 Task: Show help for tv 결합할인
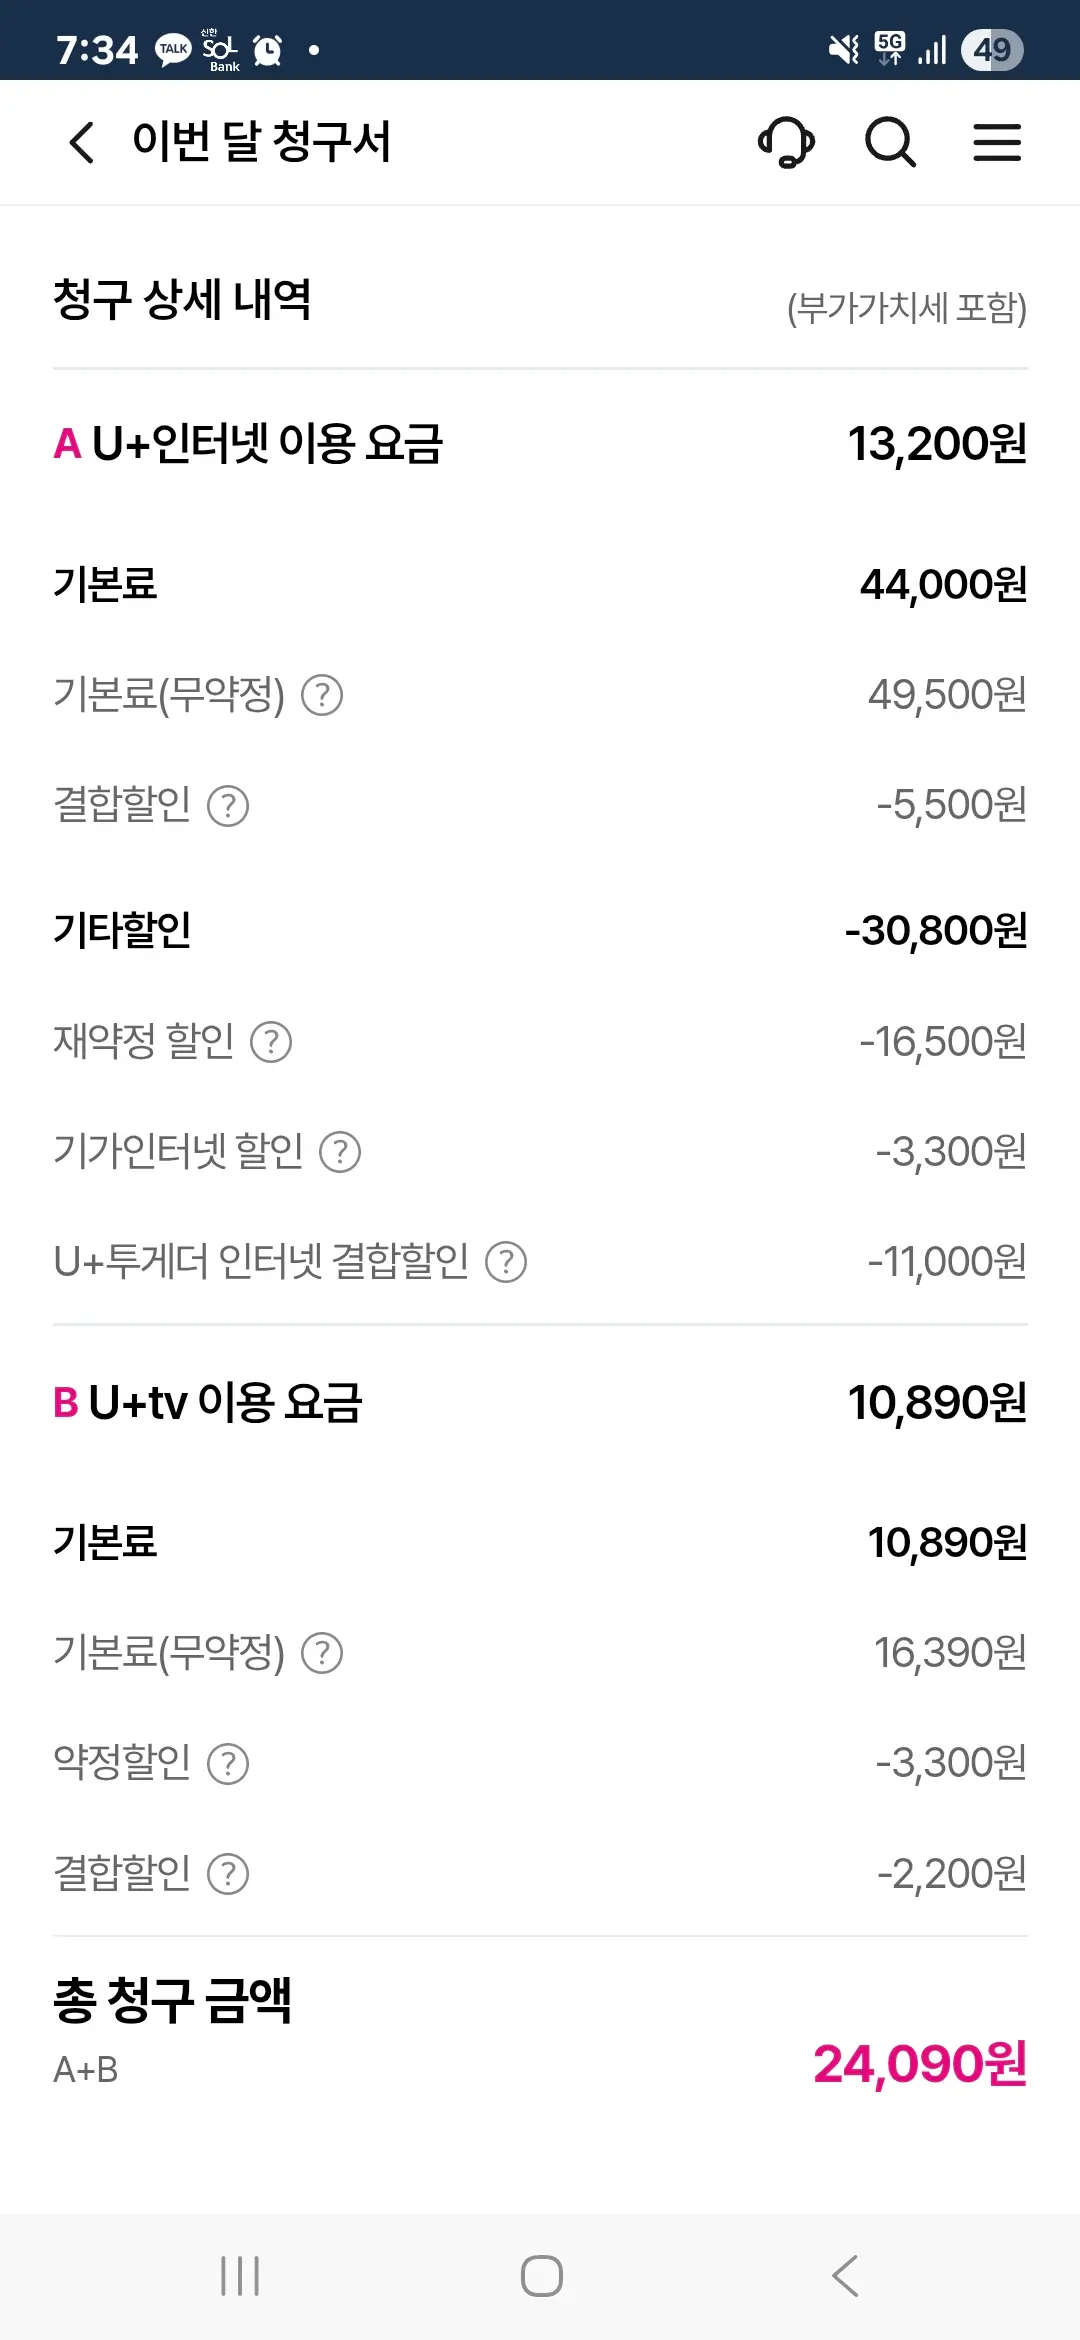point(228,1874)
